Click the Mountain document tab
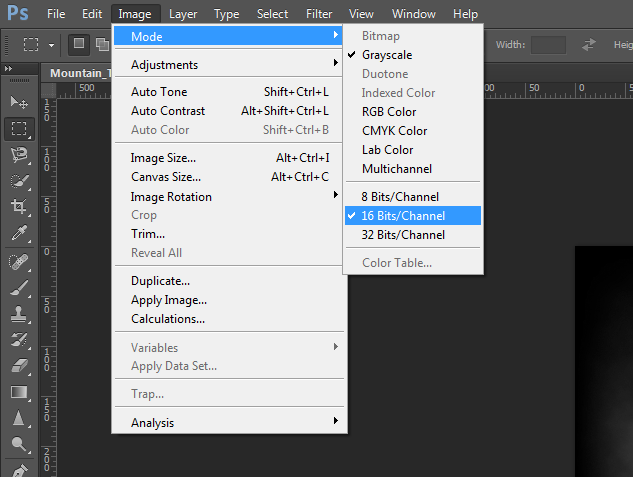 [x=77, y=73]
